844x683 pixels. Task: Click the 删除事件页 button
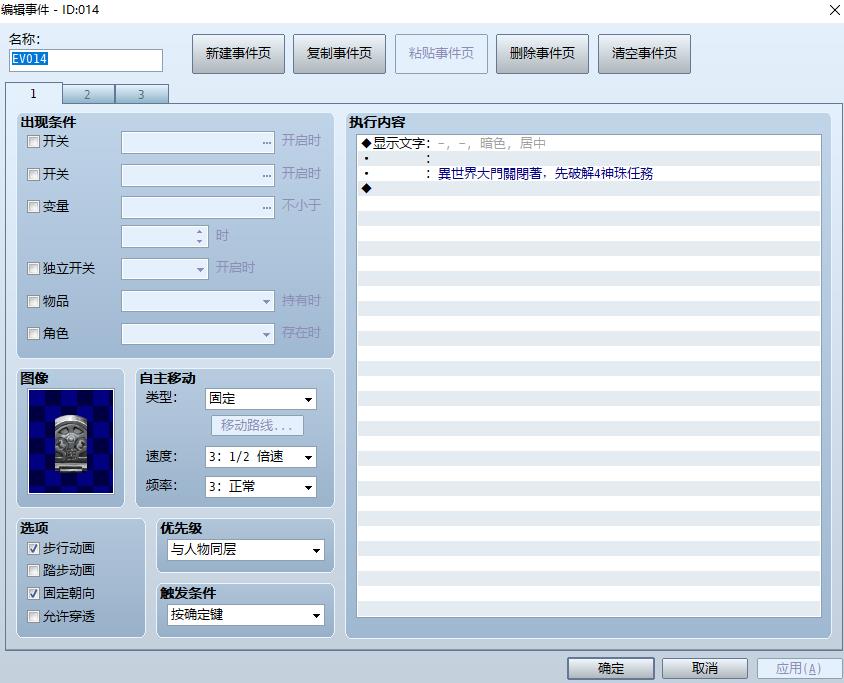pyautogui.click(x=542, y=54)
